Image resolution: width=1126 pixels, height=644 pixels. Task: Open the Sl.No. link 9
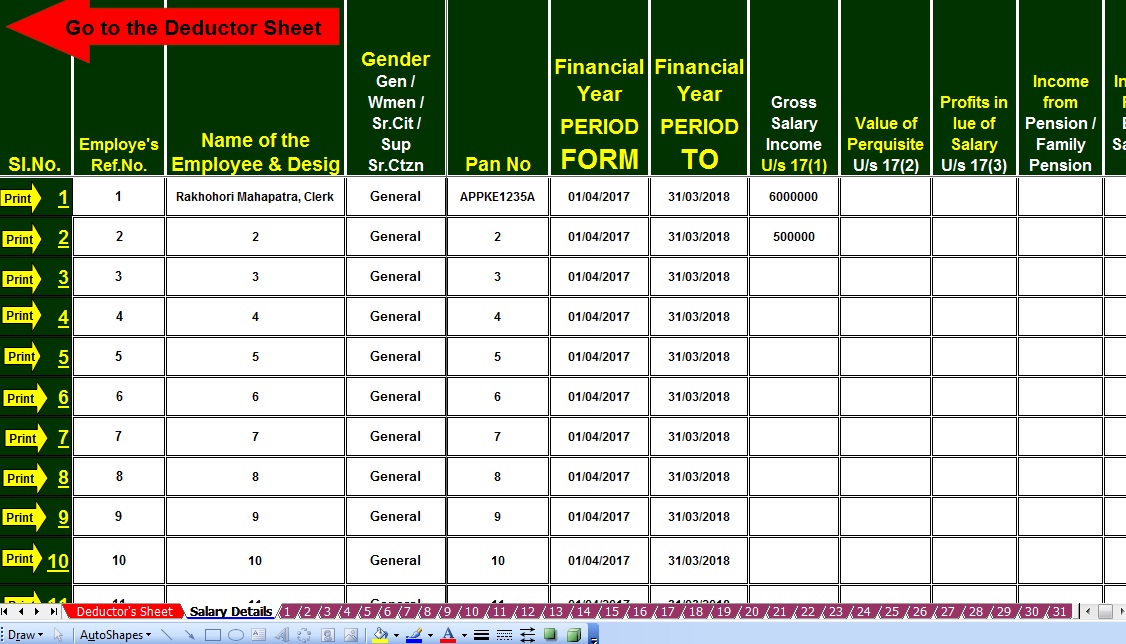point(63,518)
